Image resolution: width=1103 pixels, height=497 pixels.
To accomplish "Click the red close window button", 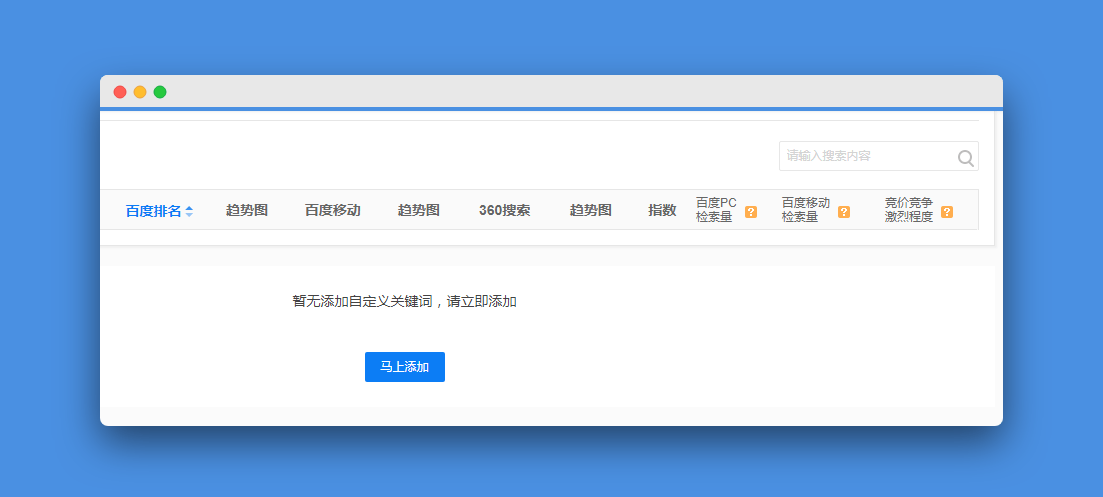I will click(x=120, y=92).
